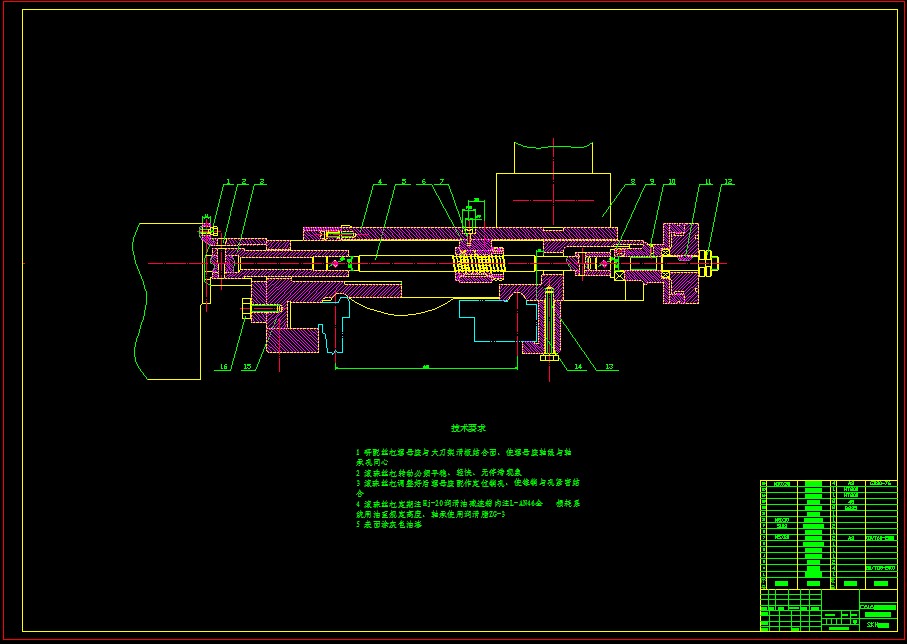The width and height of the screenshot is (907, 644).
Task: Select part callout number '4'
Action: (x=379, y=182)
